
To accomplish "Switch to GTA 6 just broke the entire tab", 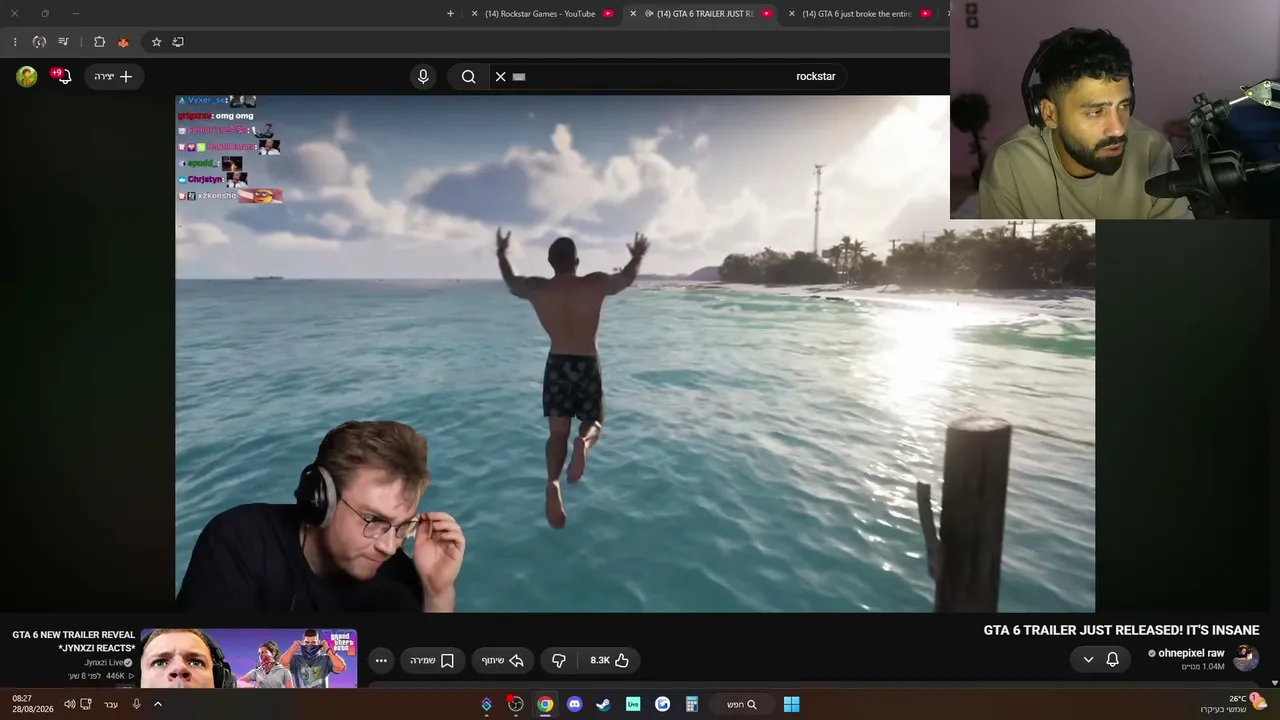I will point(860,14).
